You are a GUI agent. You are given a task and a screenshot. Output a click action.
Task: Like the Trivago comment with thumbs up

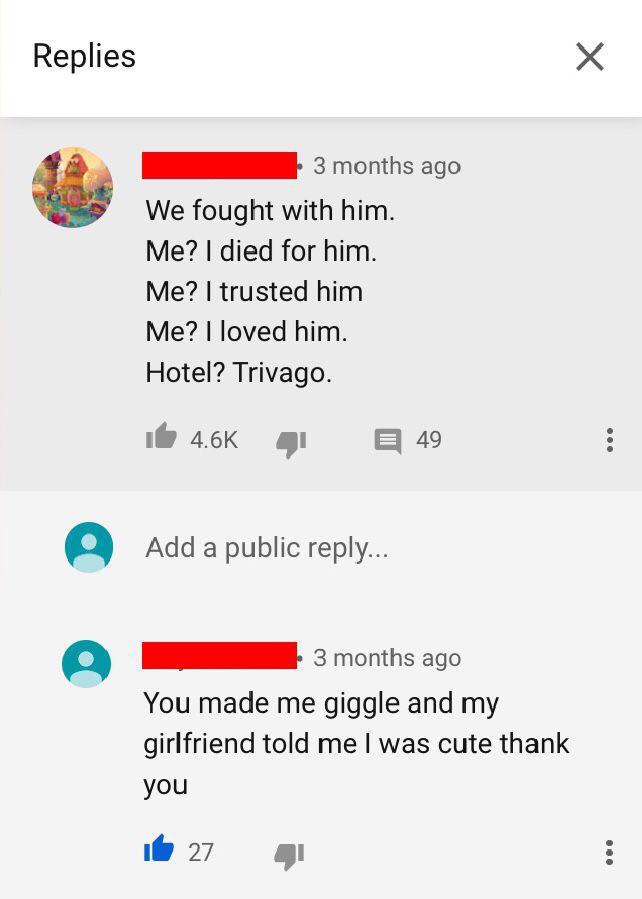coord(160,436)
